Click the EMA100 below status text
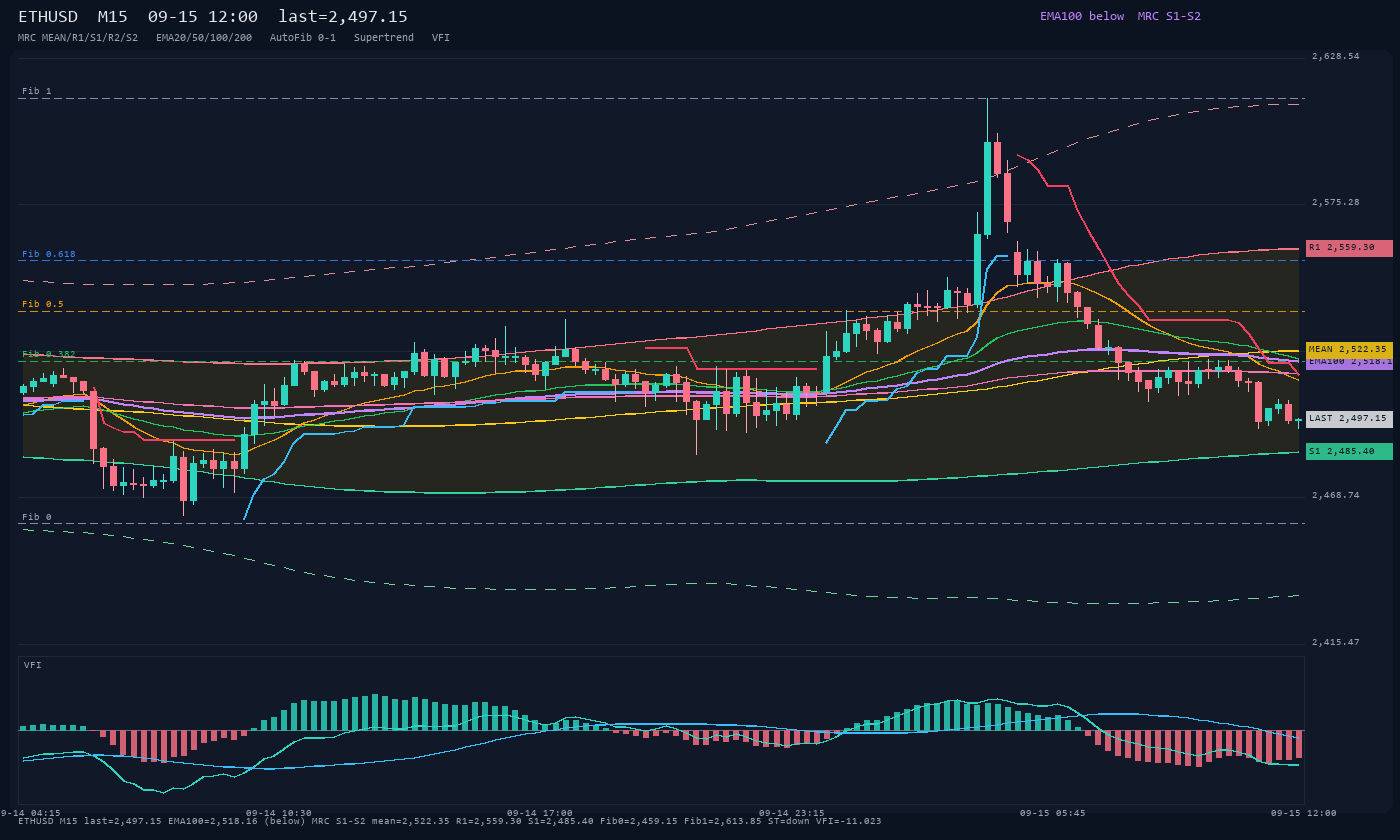1400x840 pixels. click(1082, 16)
